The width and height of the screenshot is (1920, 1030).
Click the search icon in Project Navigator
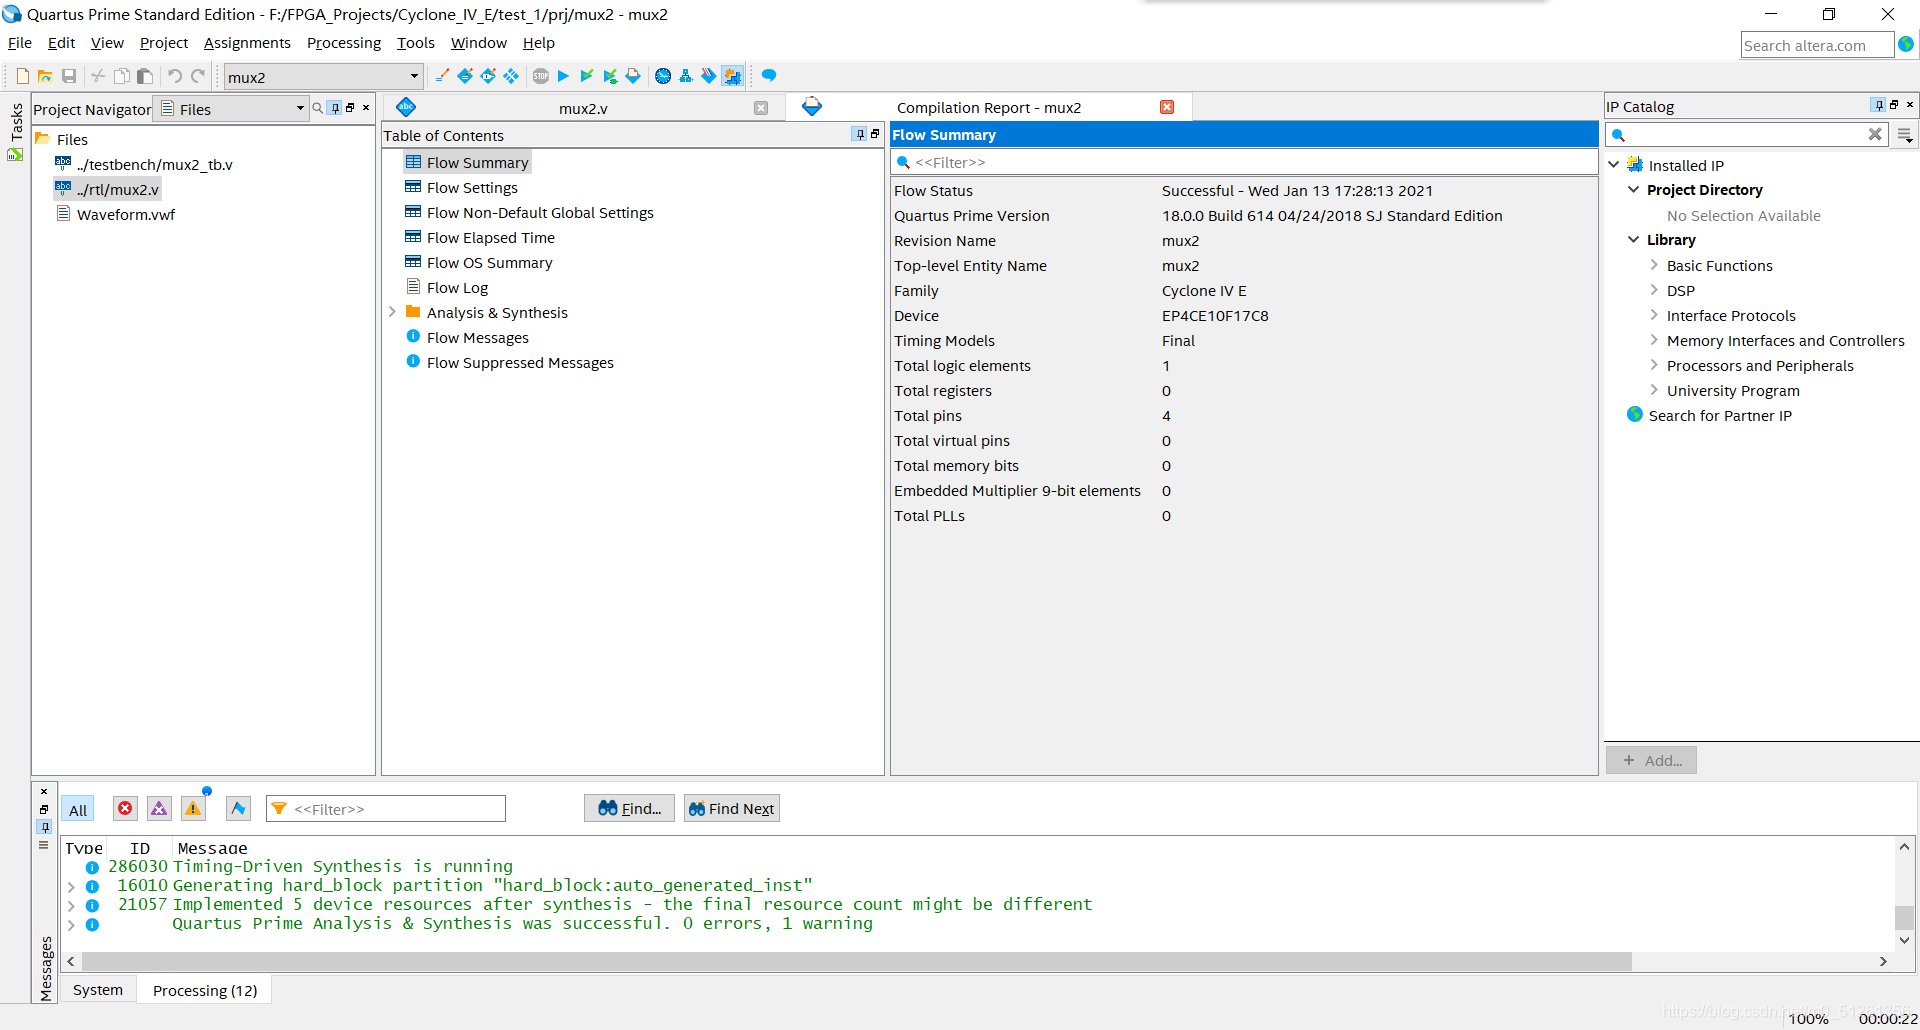[x=318, y=108]
